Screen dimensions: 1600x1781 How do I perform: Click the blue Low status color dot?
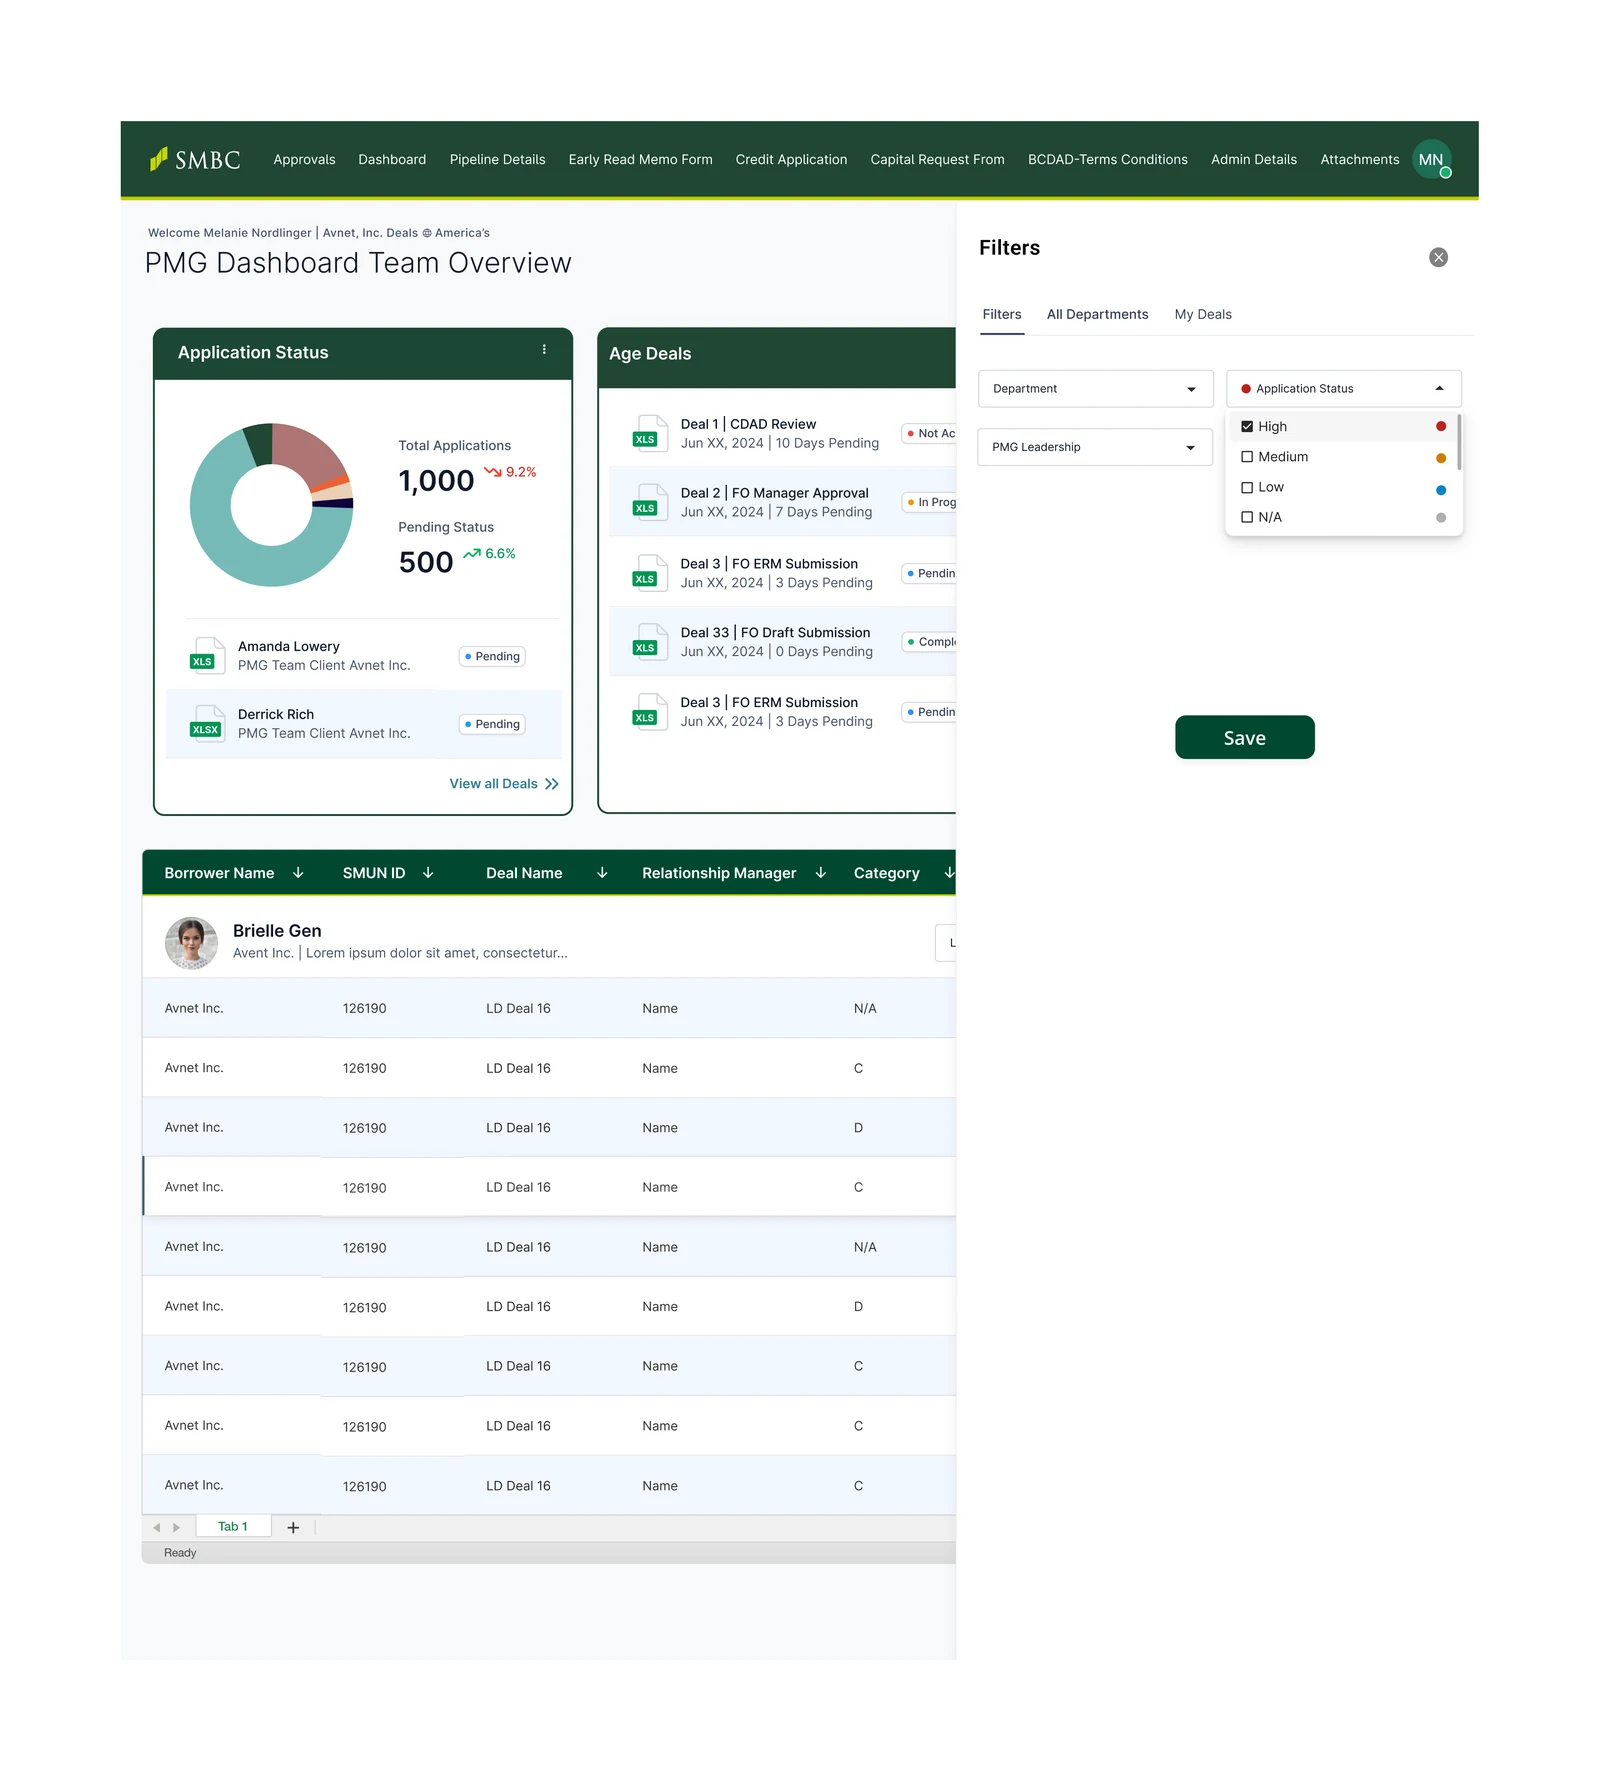pyautogui.click(x=1440, y=490)
